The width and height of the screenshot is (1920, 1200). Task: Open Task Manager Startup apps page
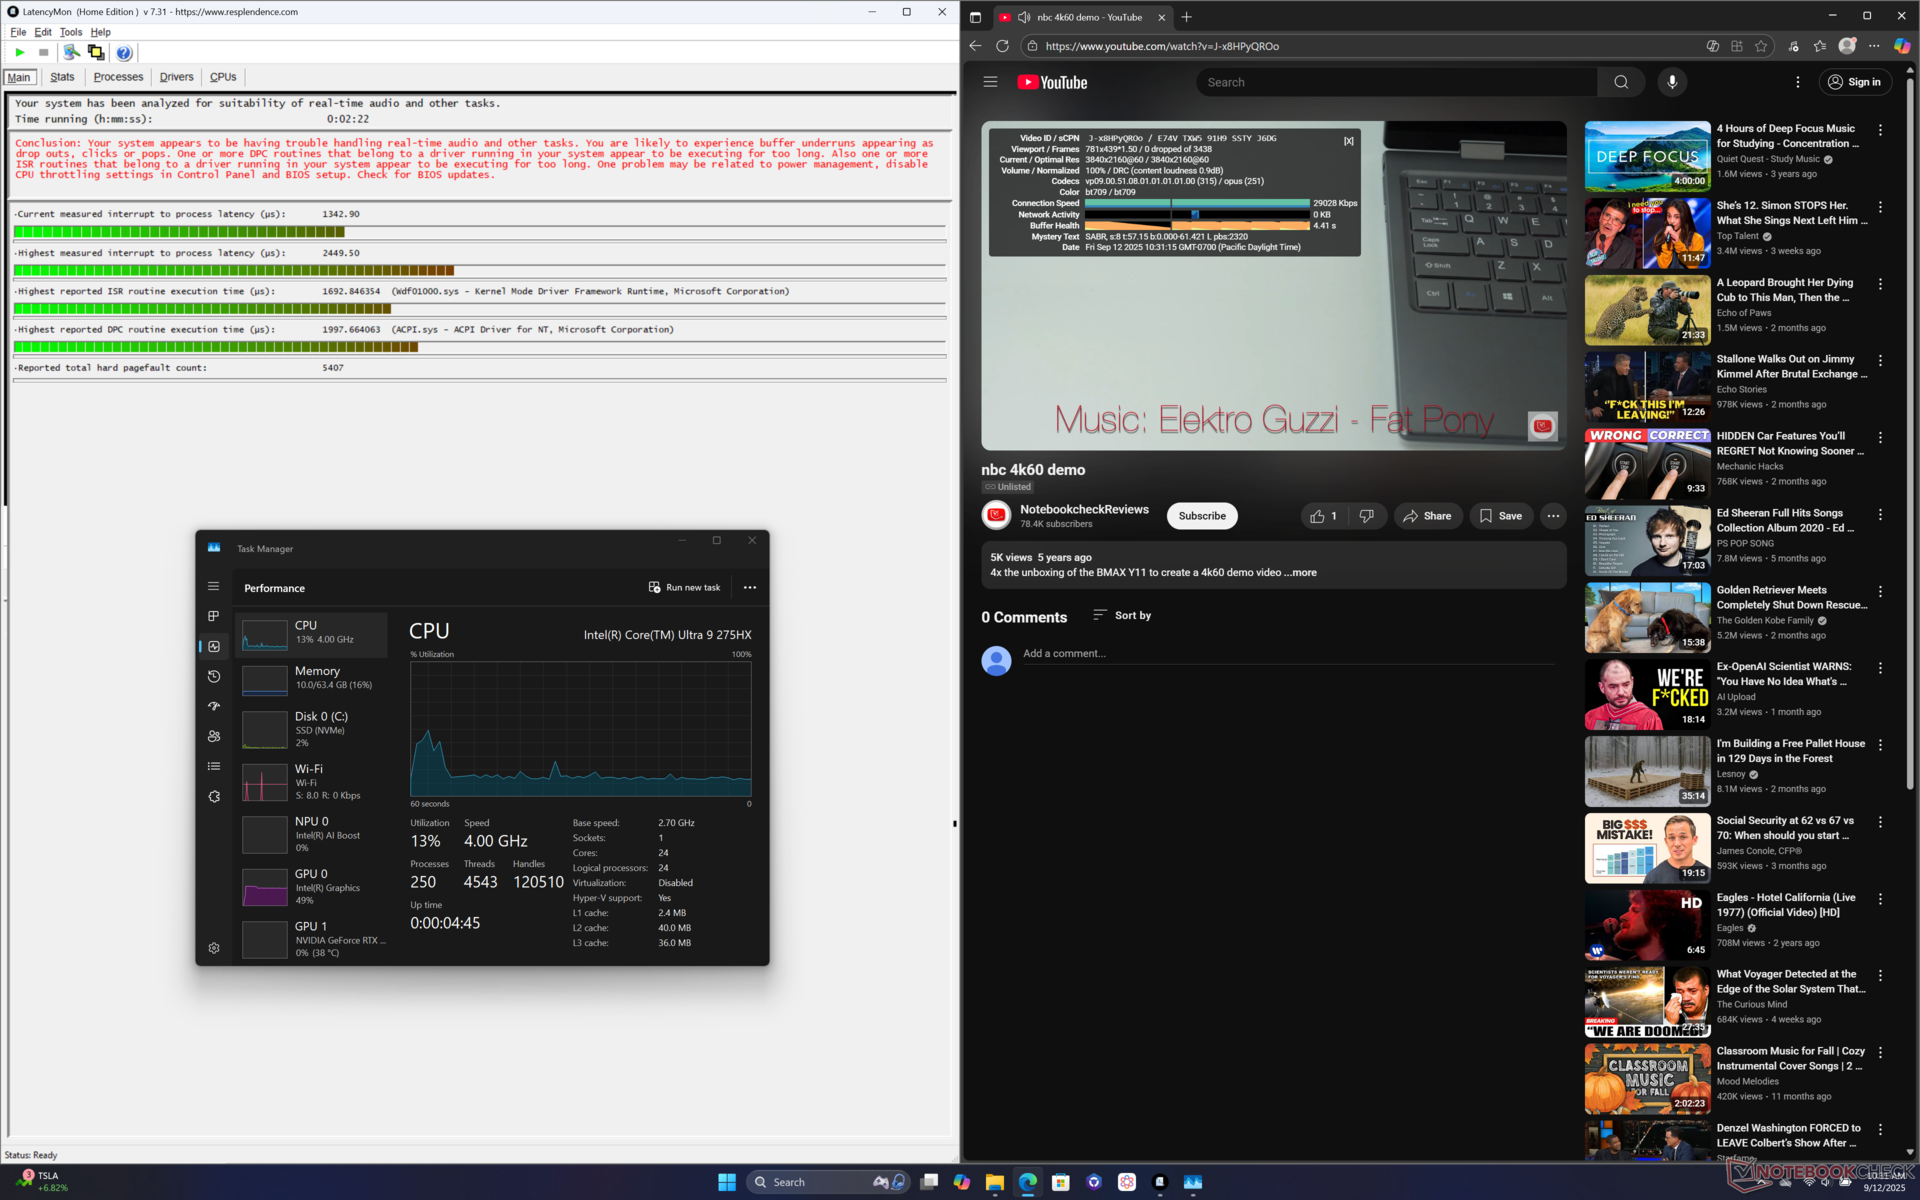pyautogui.click(x=214, y=706)
